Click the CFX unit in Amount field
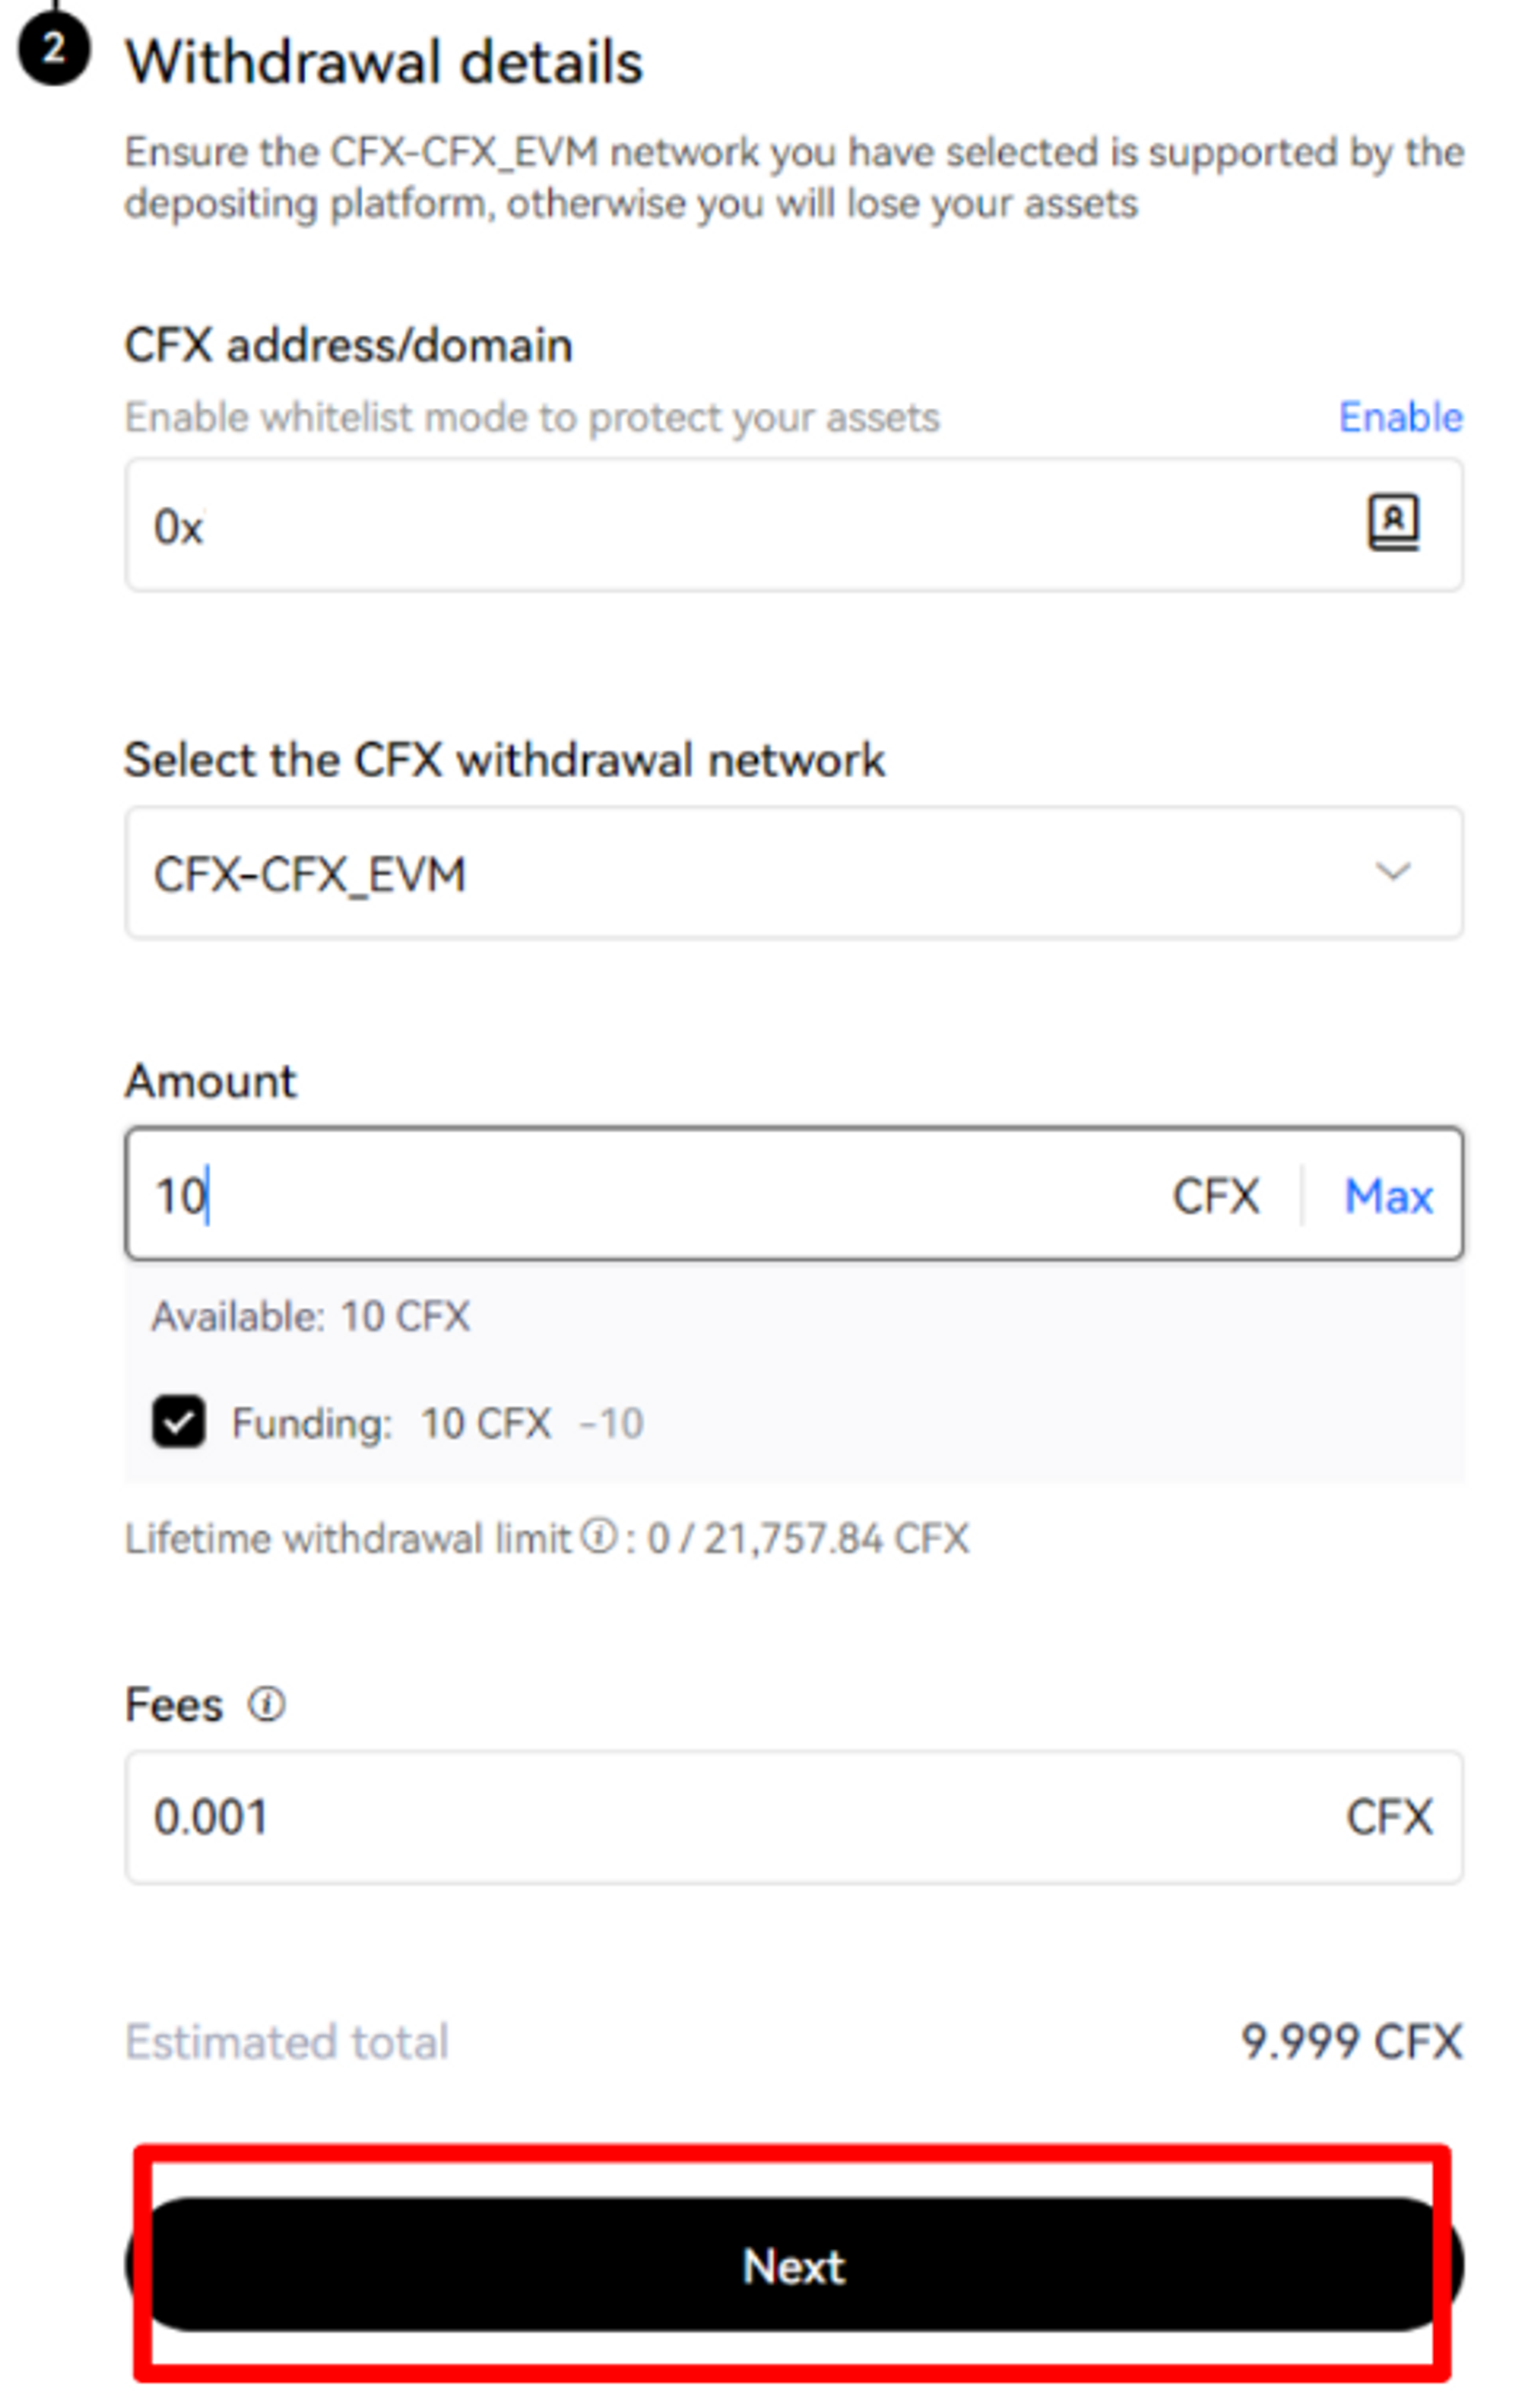1537x2408 pixels. (1214, 1196)
